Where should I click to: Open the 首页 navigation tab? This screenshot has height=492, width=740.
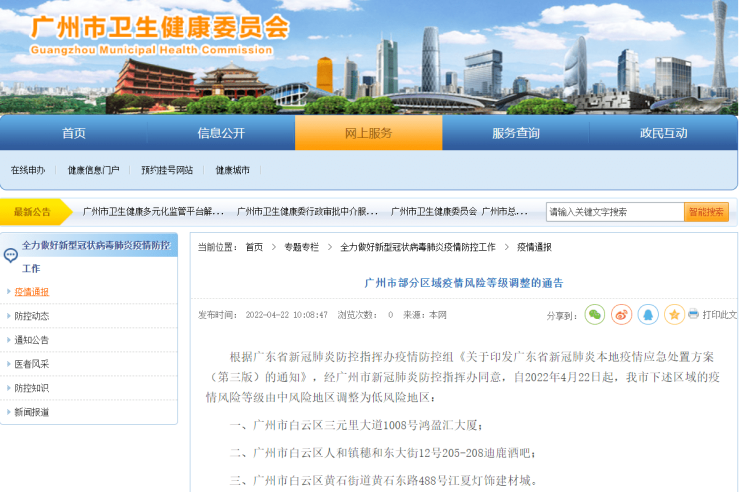(x=74, y=133)
